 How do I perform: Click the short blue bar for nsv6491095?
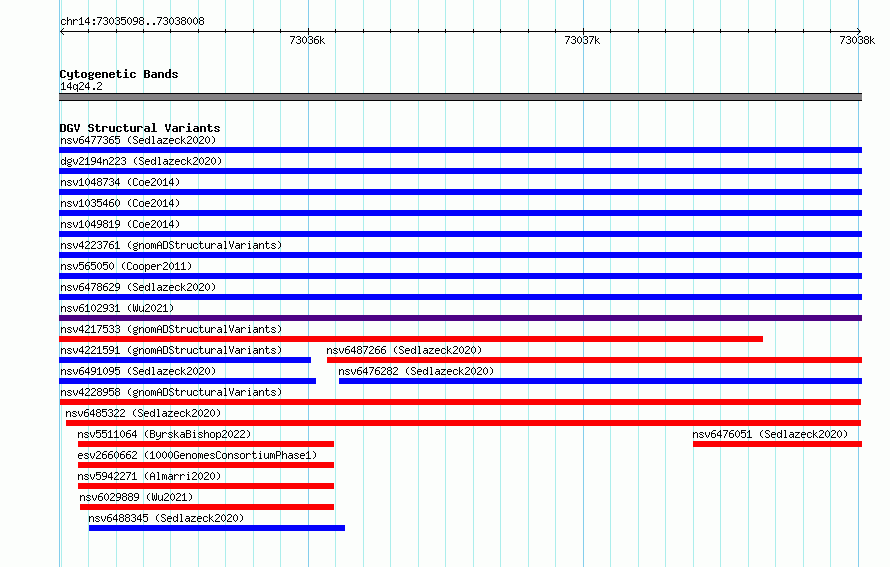187,381
